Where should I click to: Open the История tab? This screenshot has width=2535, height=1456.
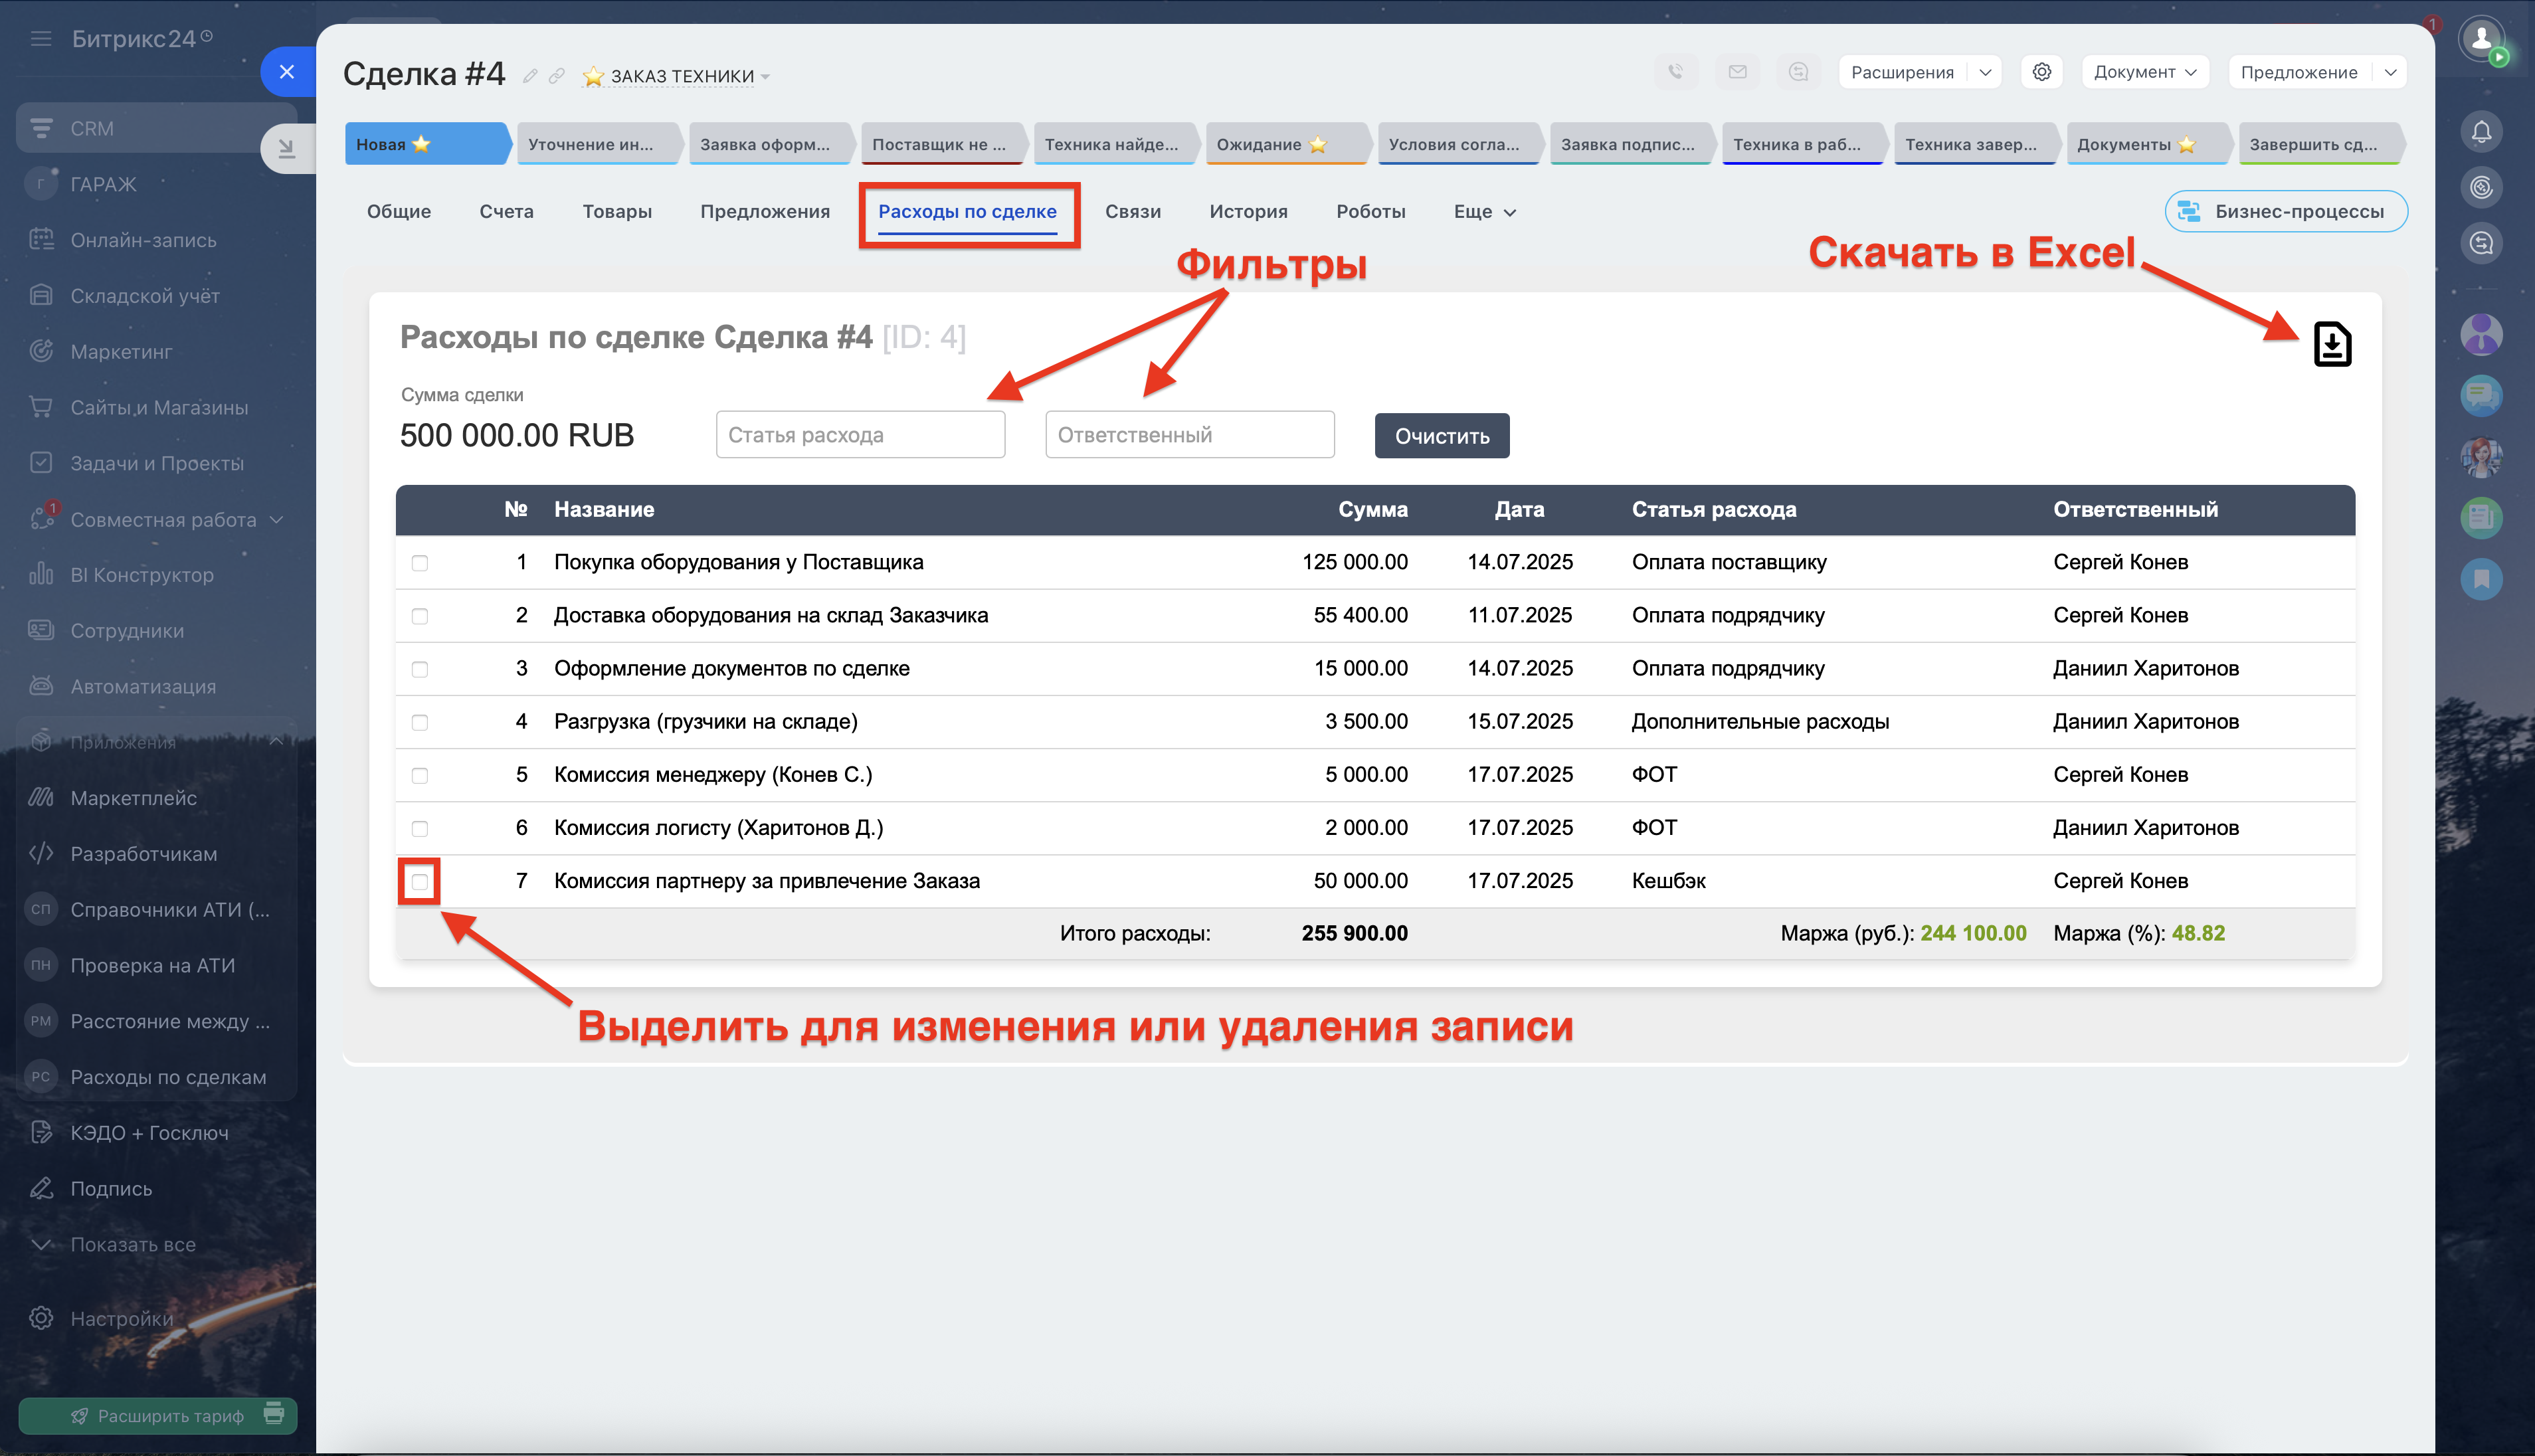[x=1248, y=212]
